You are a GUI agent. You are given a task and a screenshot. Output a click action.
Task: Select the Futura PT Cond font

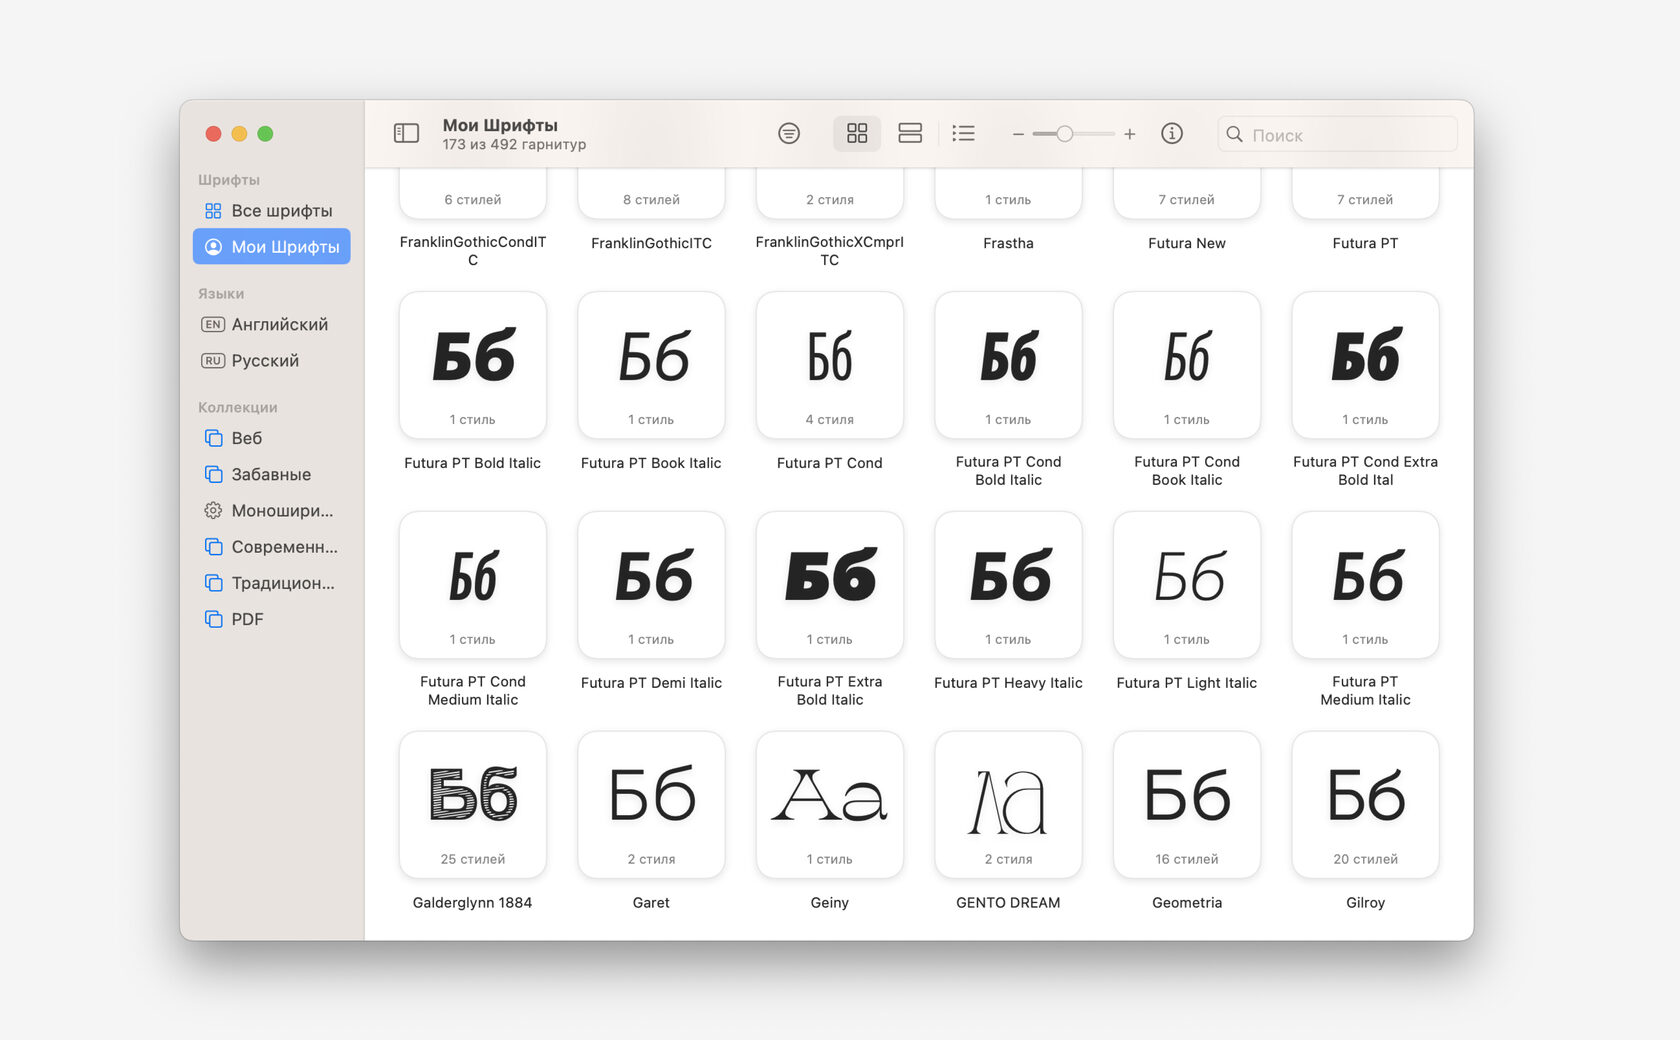[830, 365]
